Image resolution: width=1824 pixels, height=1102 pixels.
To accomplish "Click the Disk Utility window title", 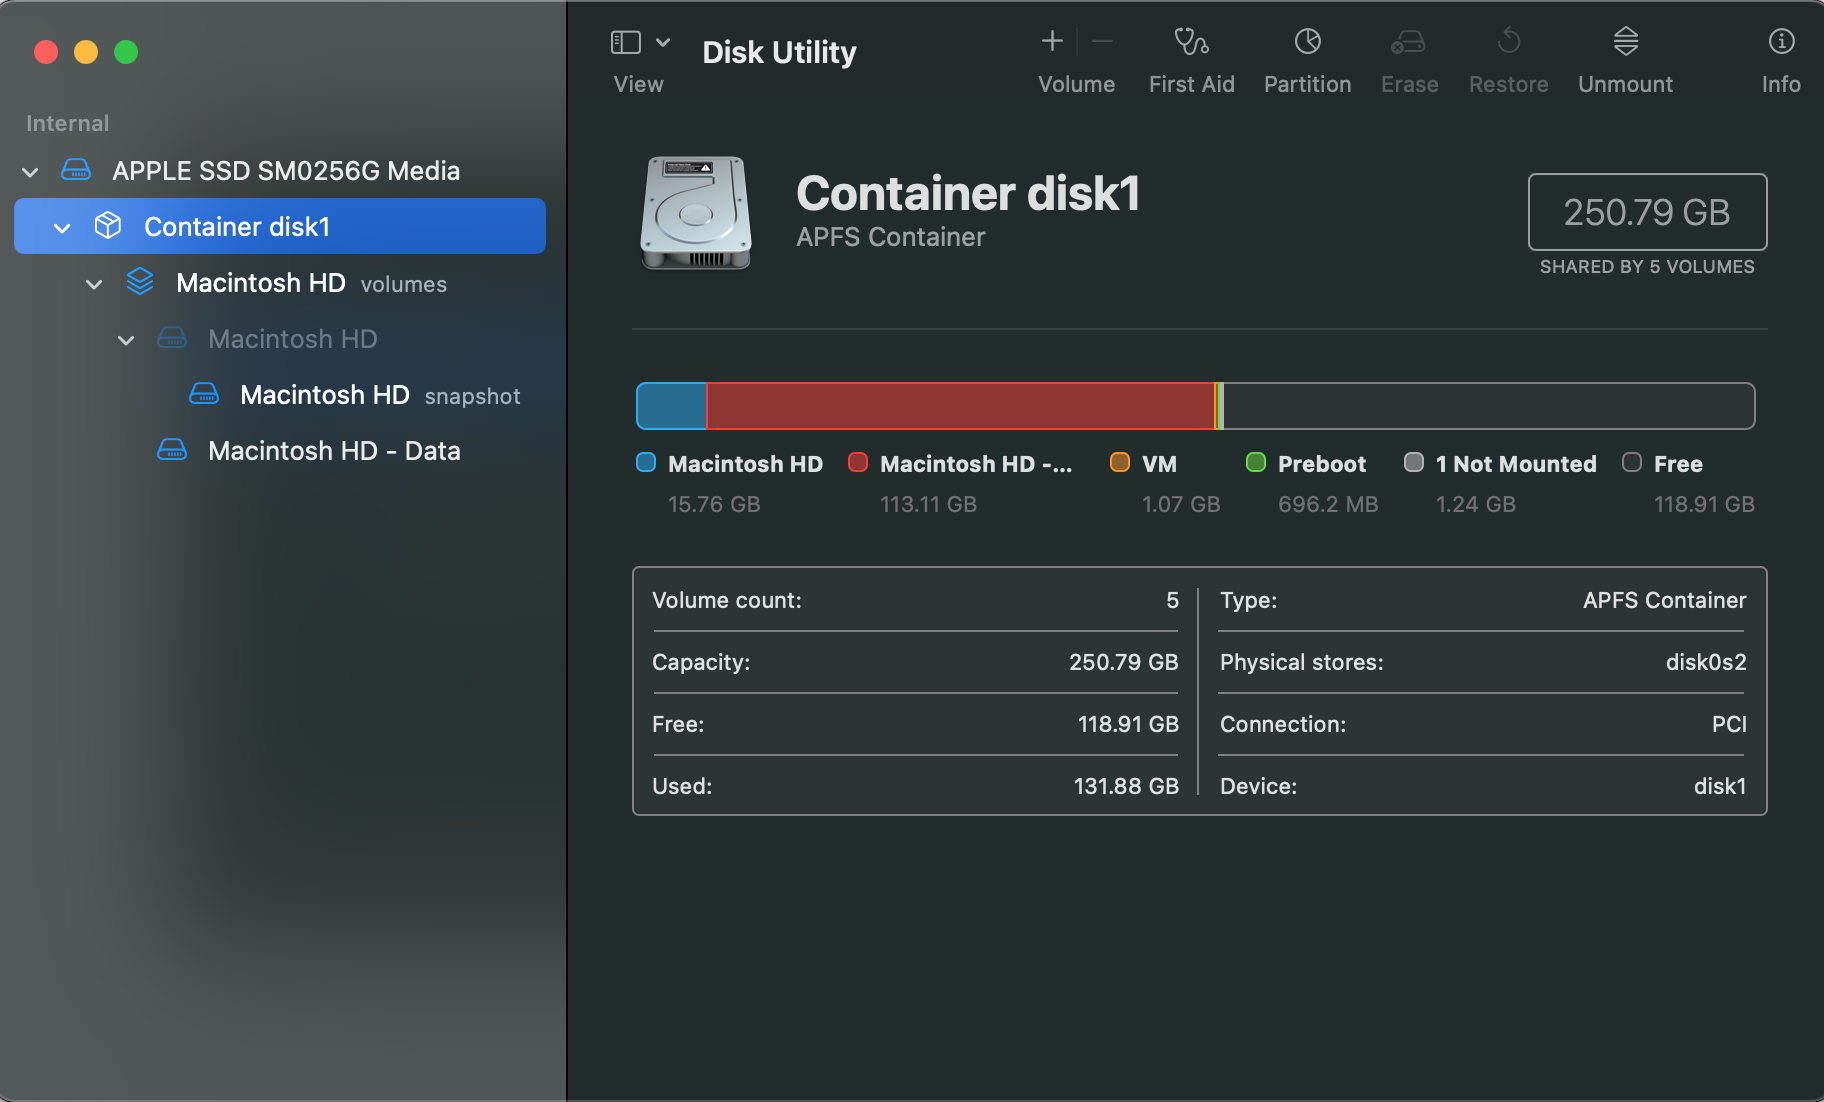I will click(779, 52).
